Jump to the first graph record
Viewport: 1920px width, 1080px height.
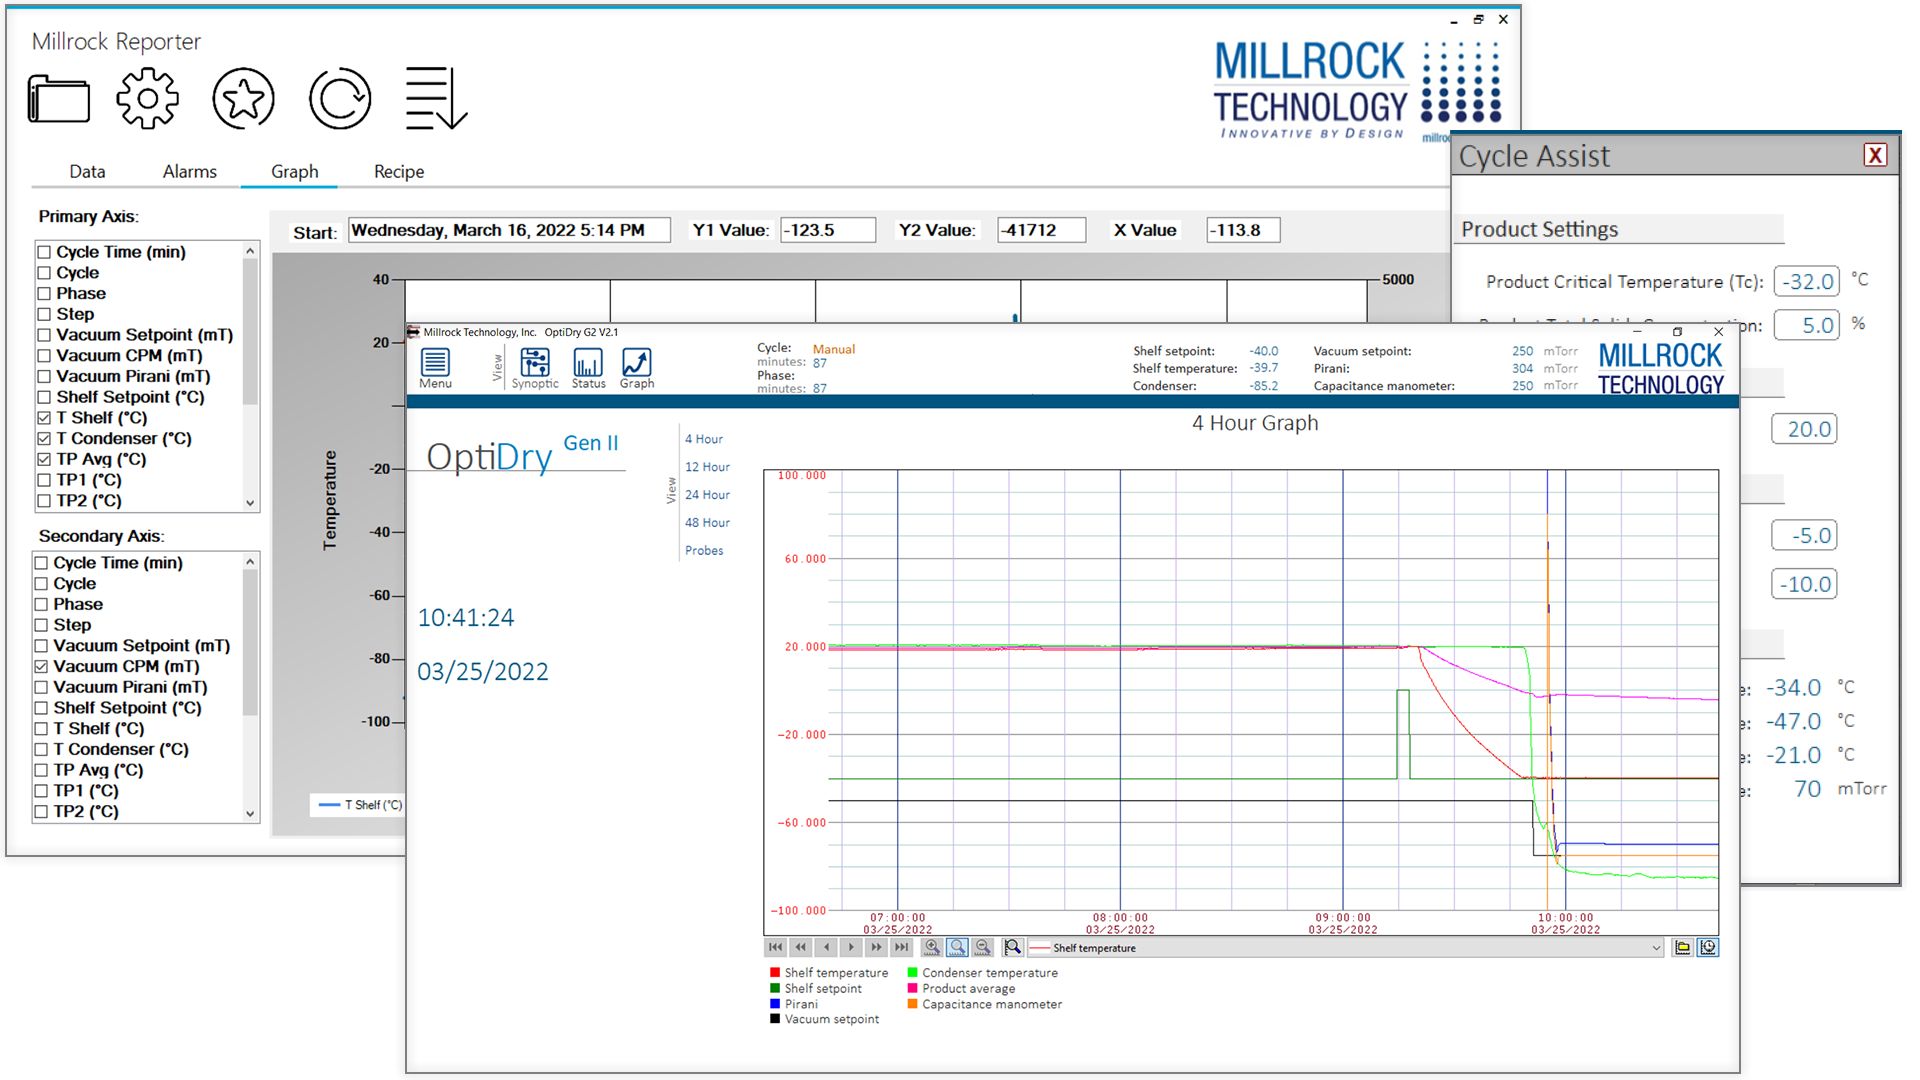tap(776, 947)
